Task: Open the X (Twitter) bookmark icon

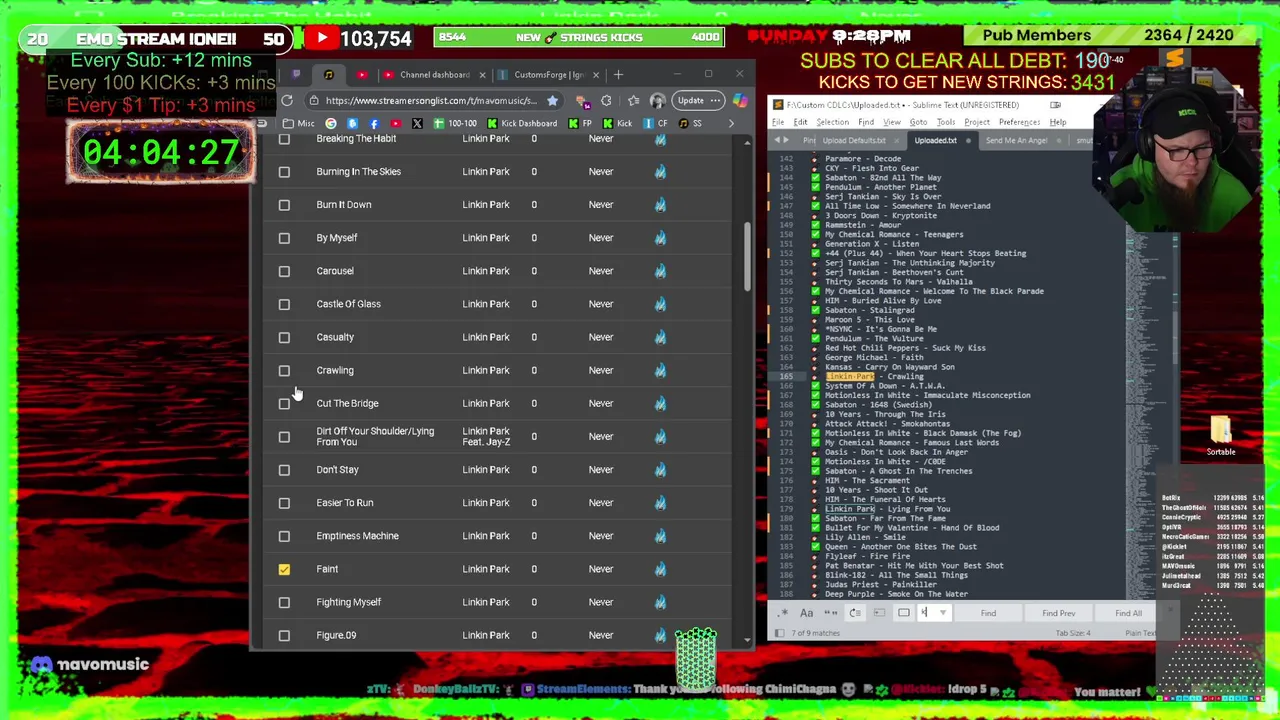Action: (417, 123)
